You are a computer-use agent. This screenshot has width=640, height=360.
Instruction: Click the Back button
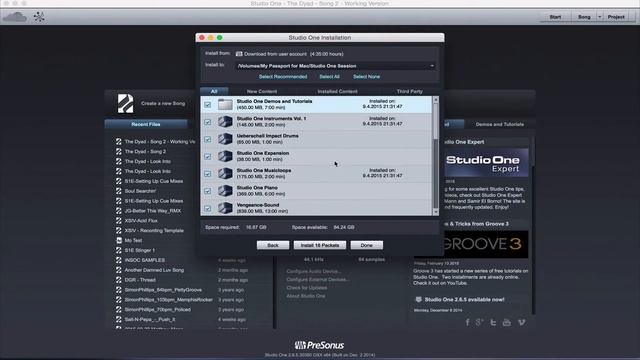coord(273,245)
